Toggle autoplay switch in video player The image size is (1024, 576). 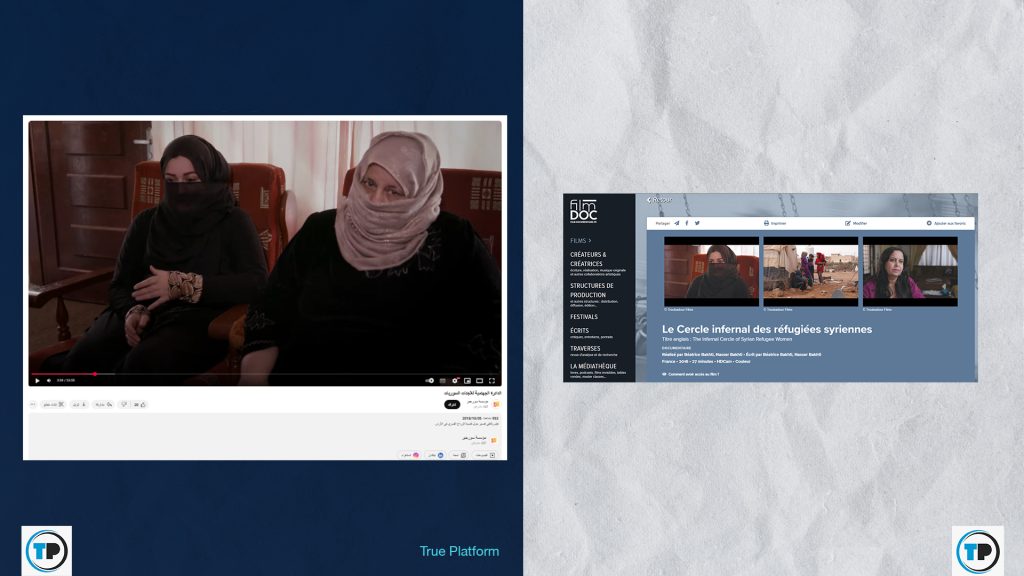pyautogui.click(x=430, y=380)
